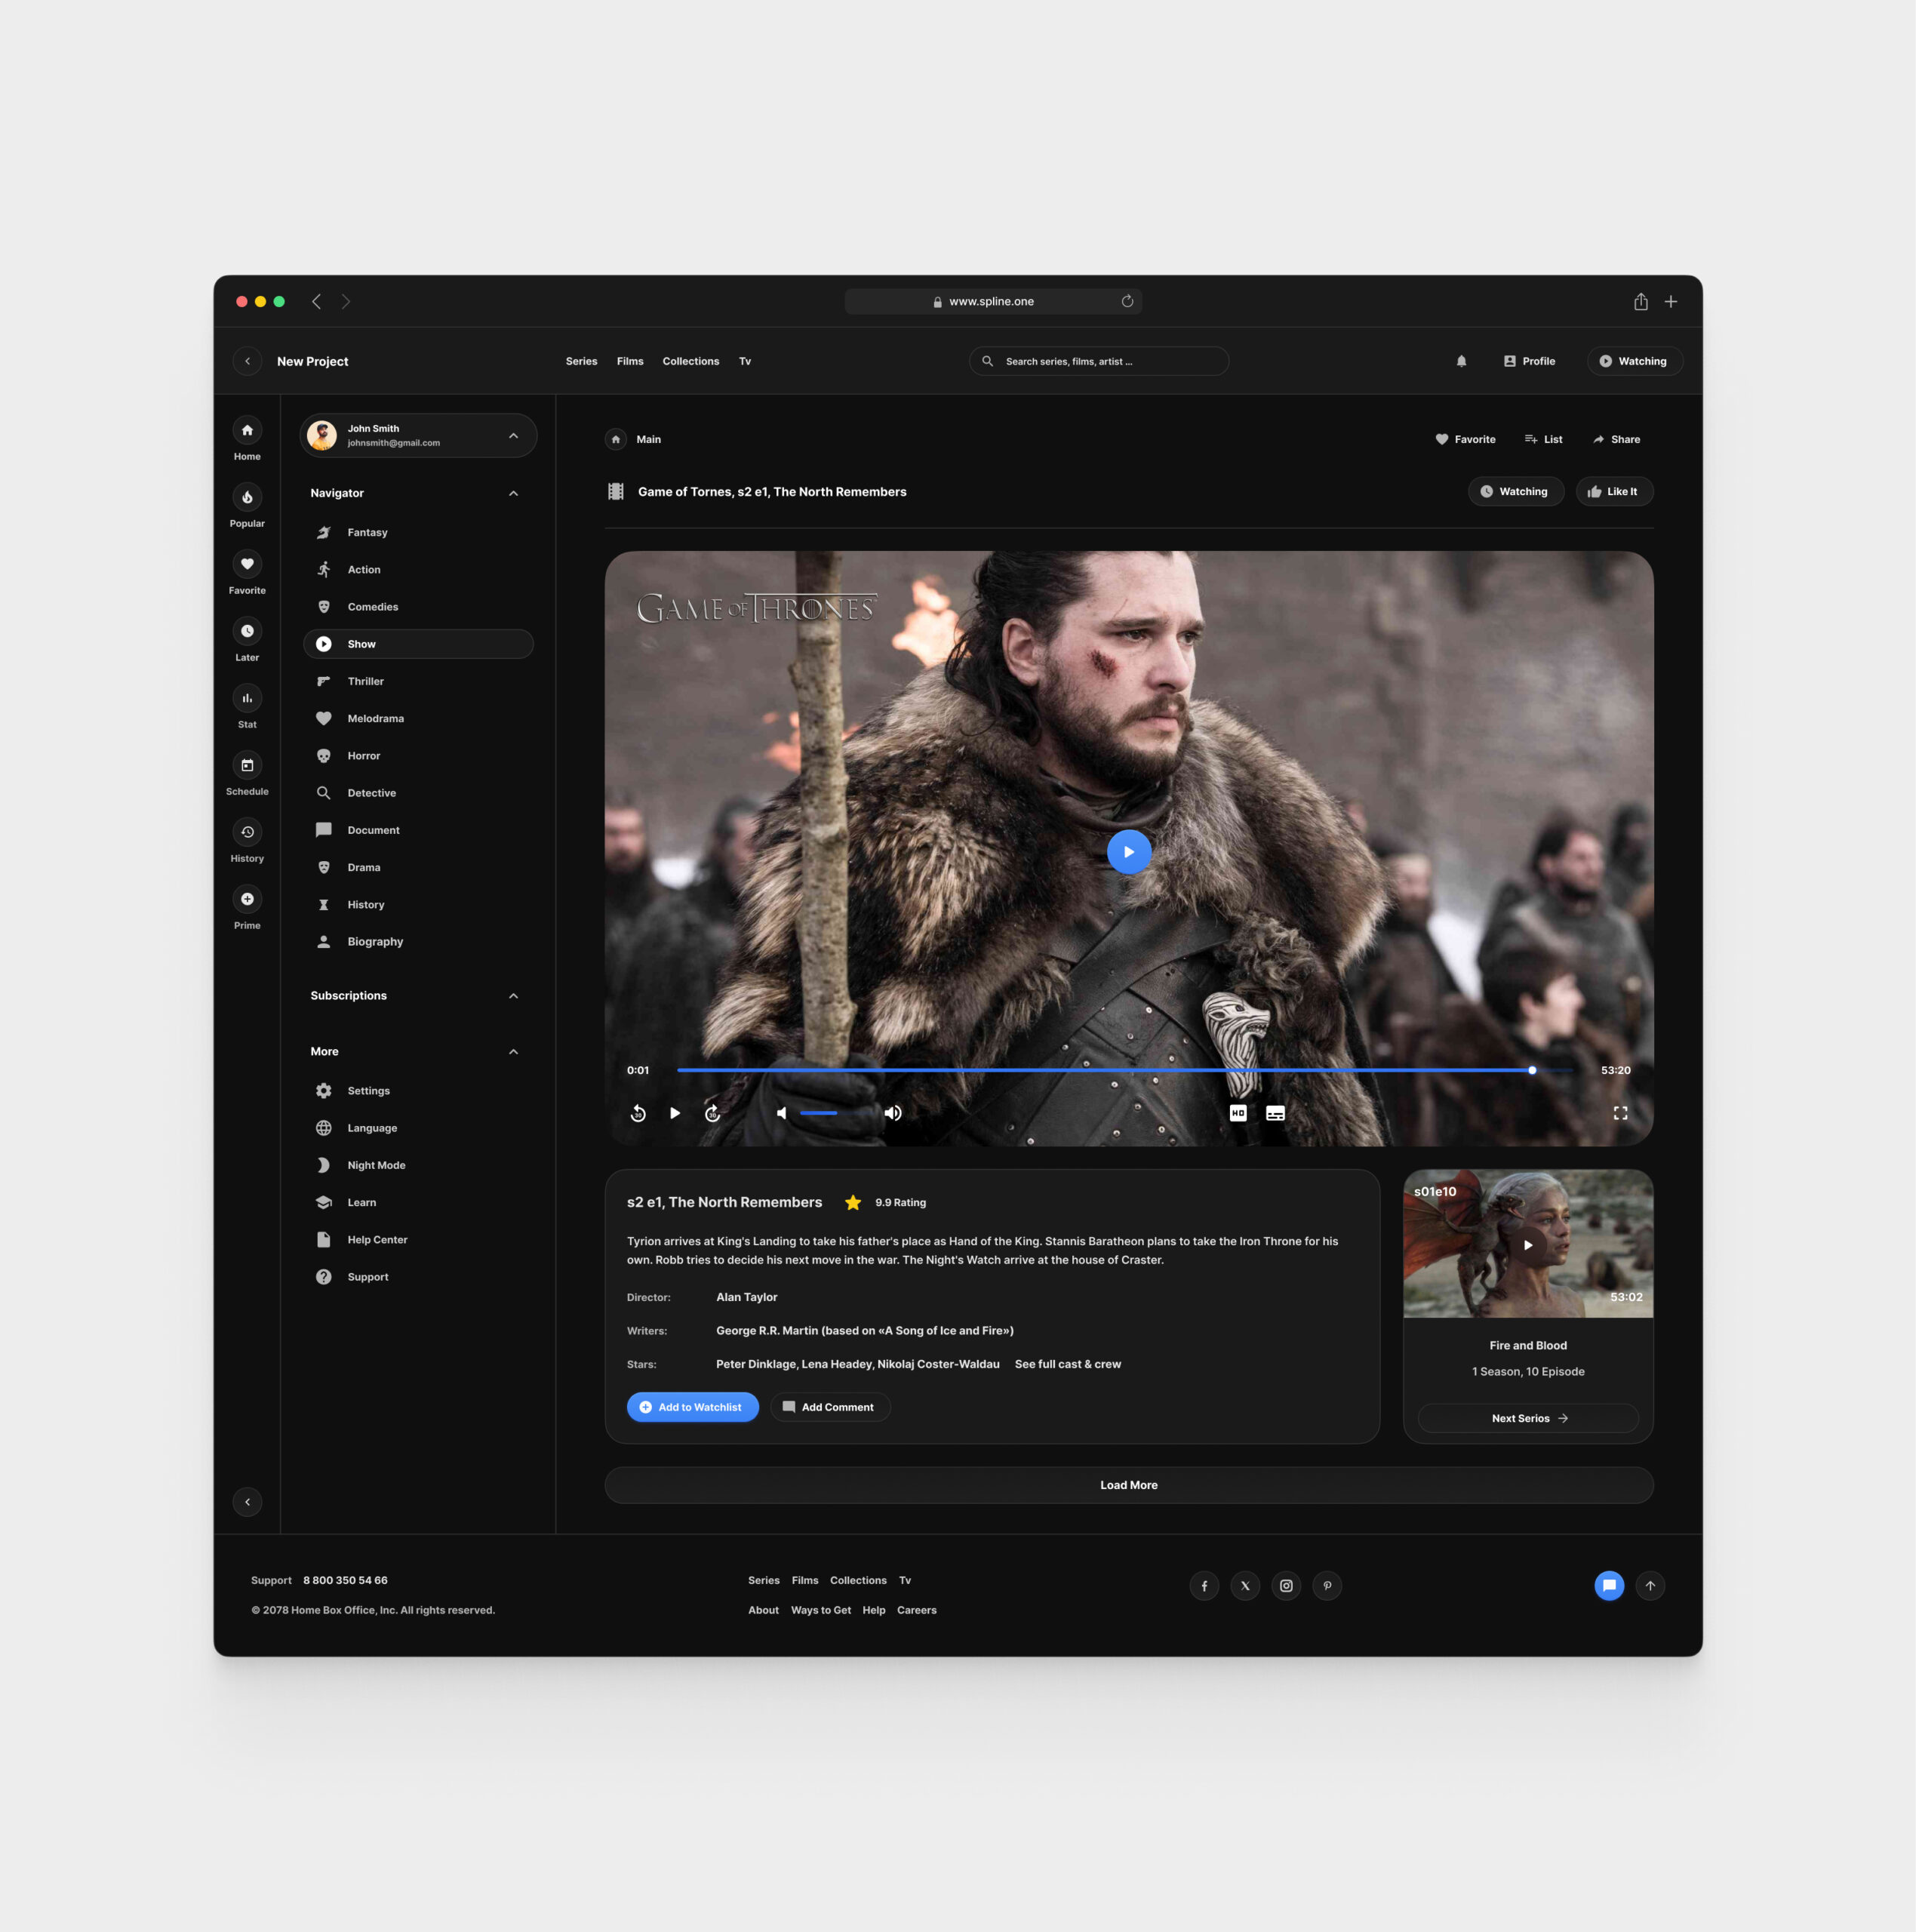Click Add Comment button
This screenshot has width=1916, height=1932.
[x=830, y=1407]
